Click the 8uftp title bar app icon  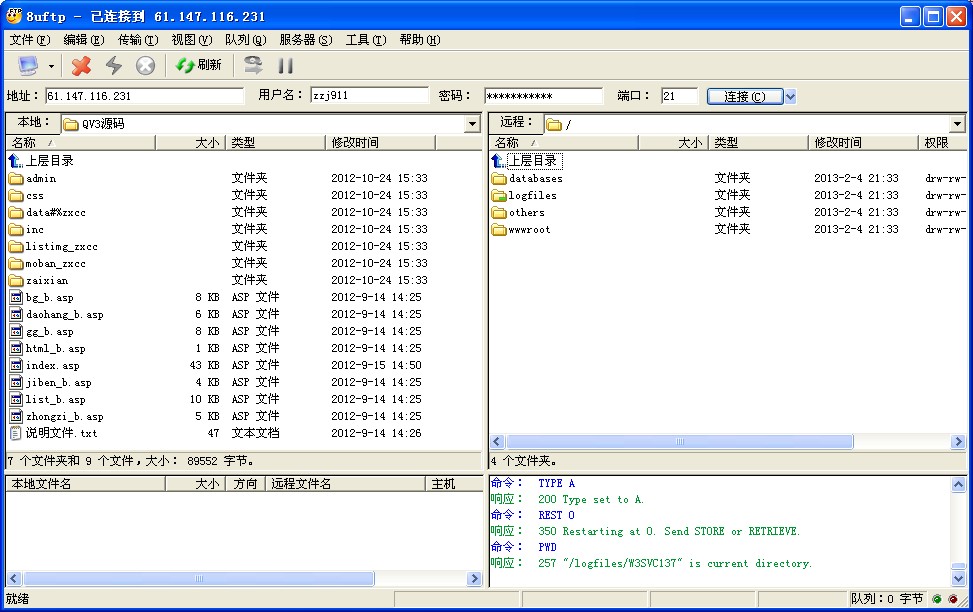point(14,16)
